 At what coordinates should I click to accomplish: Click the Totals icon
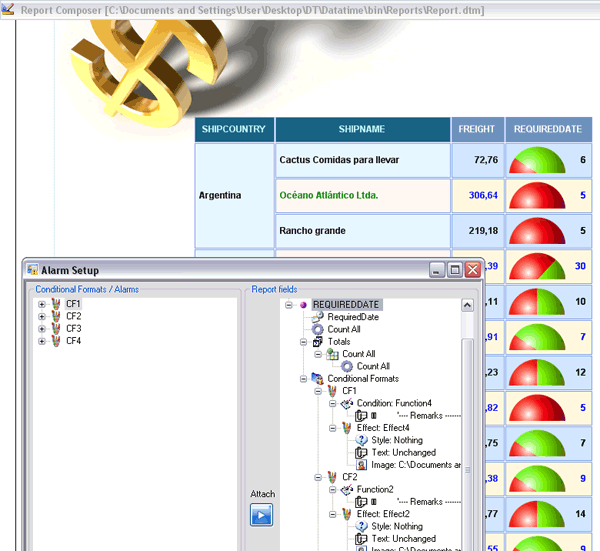[x=318, y=341]
